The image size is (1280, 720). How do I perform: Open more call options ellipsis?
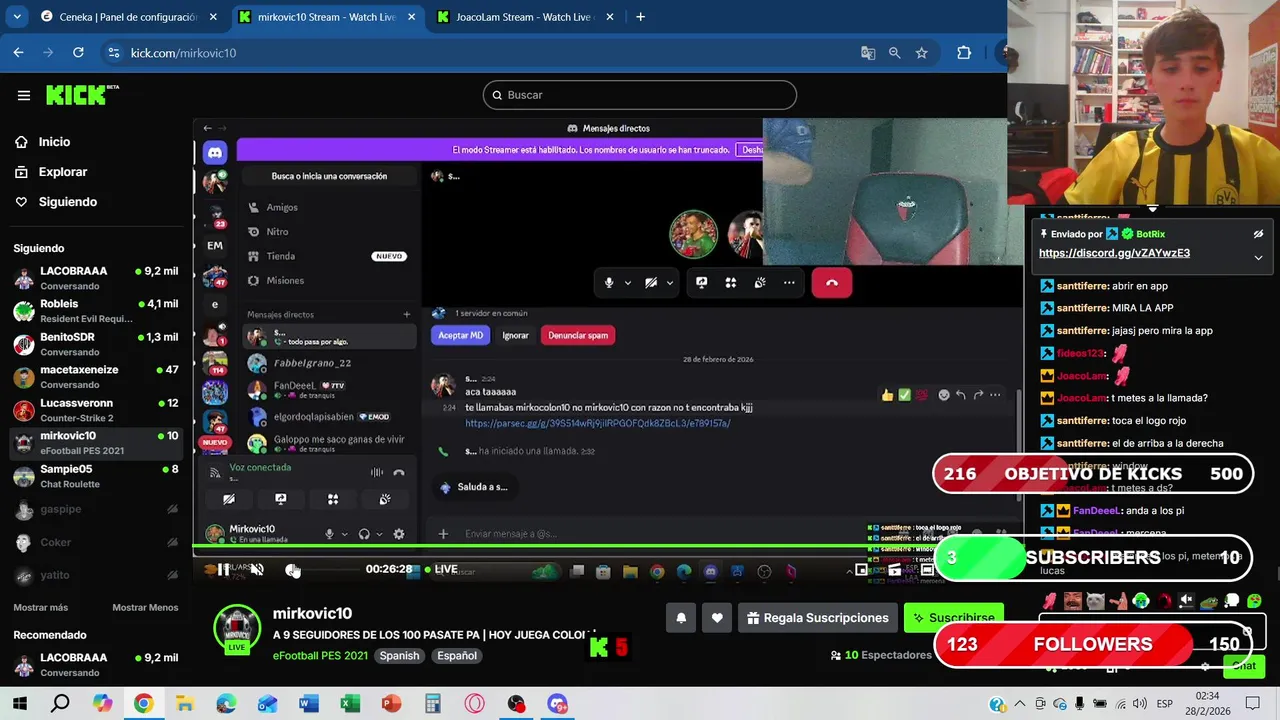click(789, 283)
